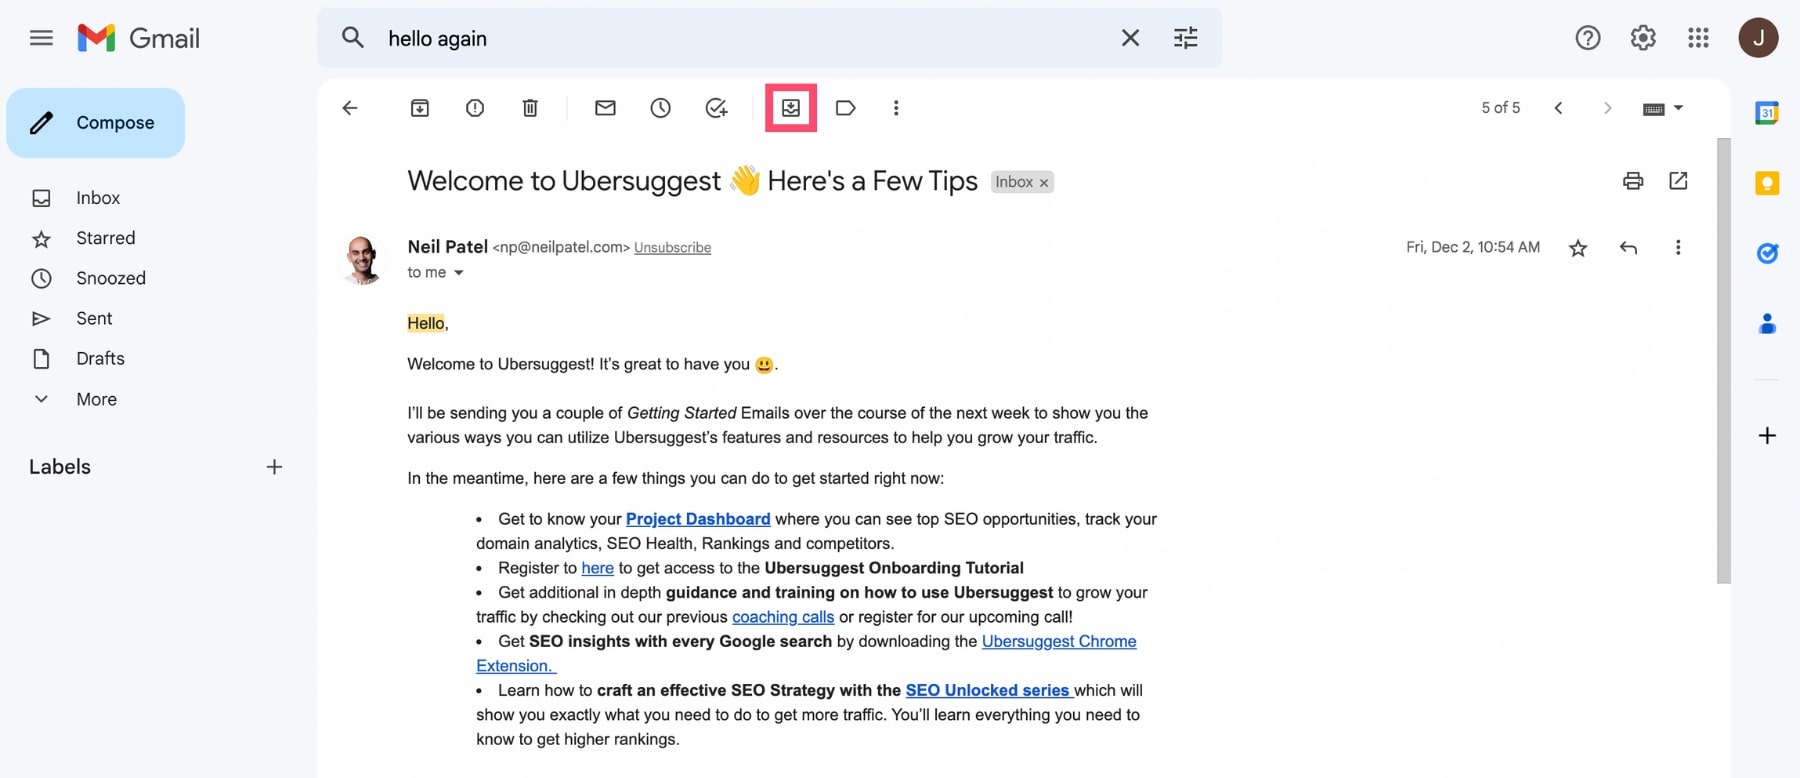This screenshot has height=778, width=1800.
Task: Mark the email as unread
Action: tap(605, 108)
